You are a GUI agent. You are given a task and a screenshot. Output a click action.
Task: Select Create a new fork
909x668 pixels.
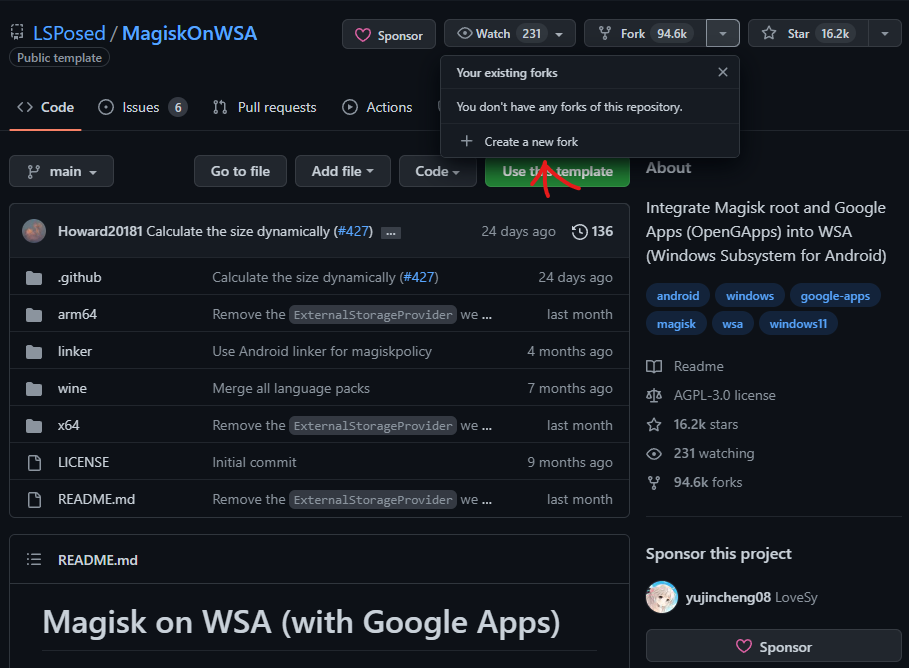coord(590,141)
